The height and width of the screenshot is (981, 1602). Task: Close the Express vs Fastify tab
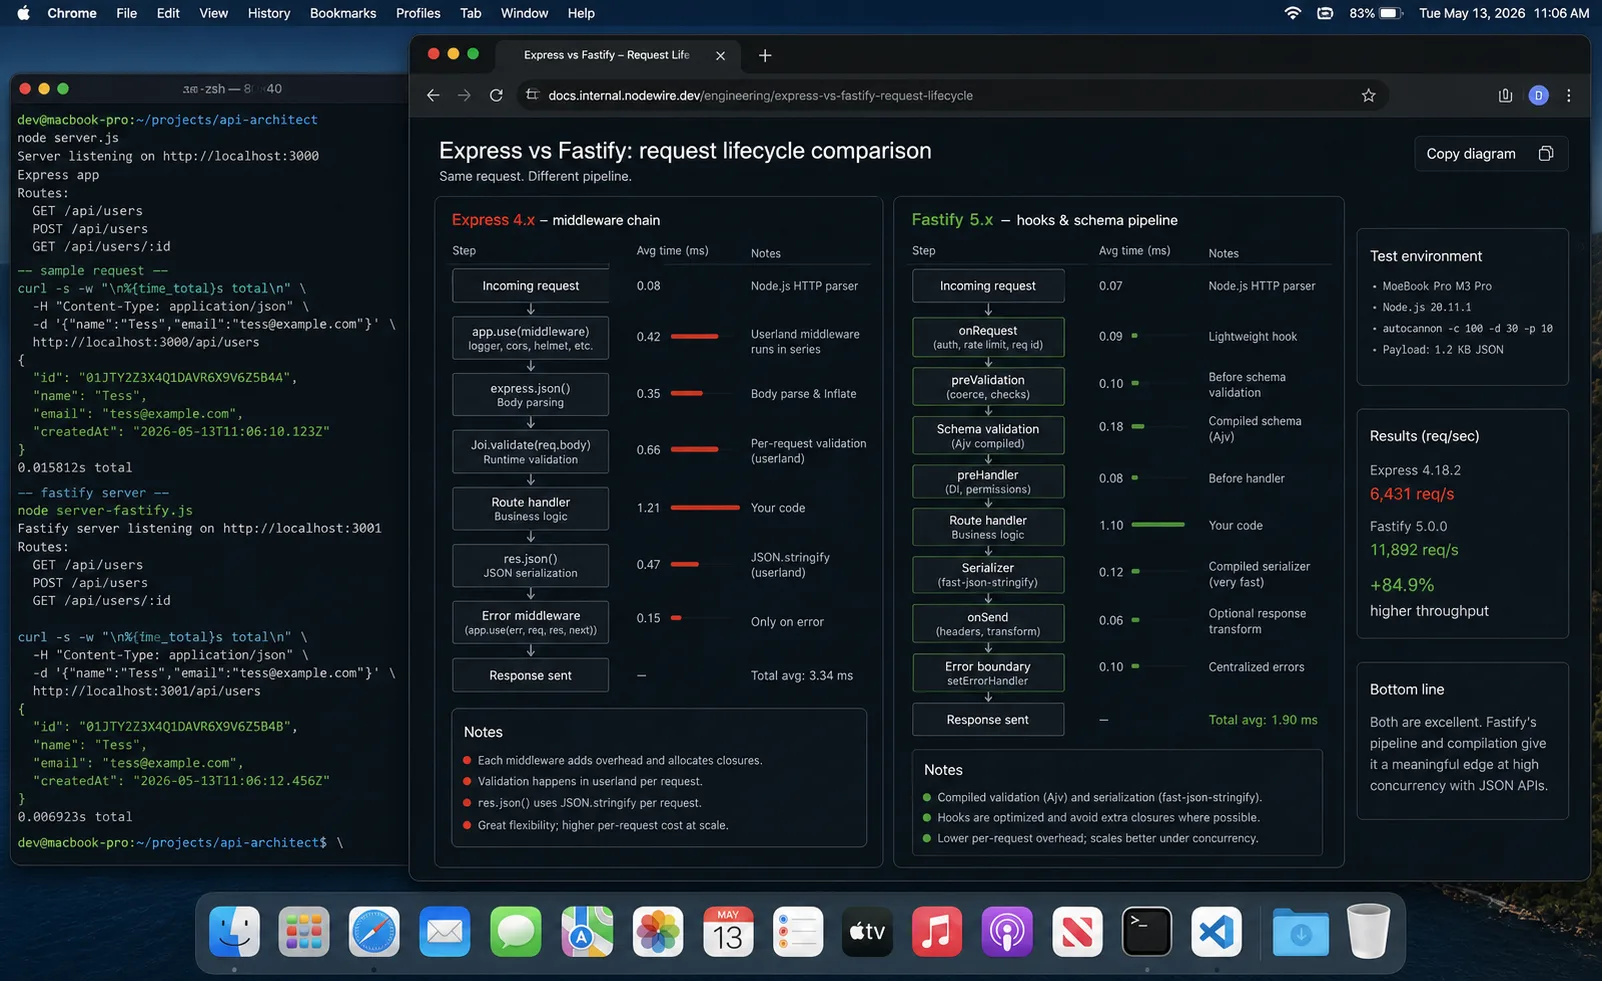click(x=720, y=55)
